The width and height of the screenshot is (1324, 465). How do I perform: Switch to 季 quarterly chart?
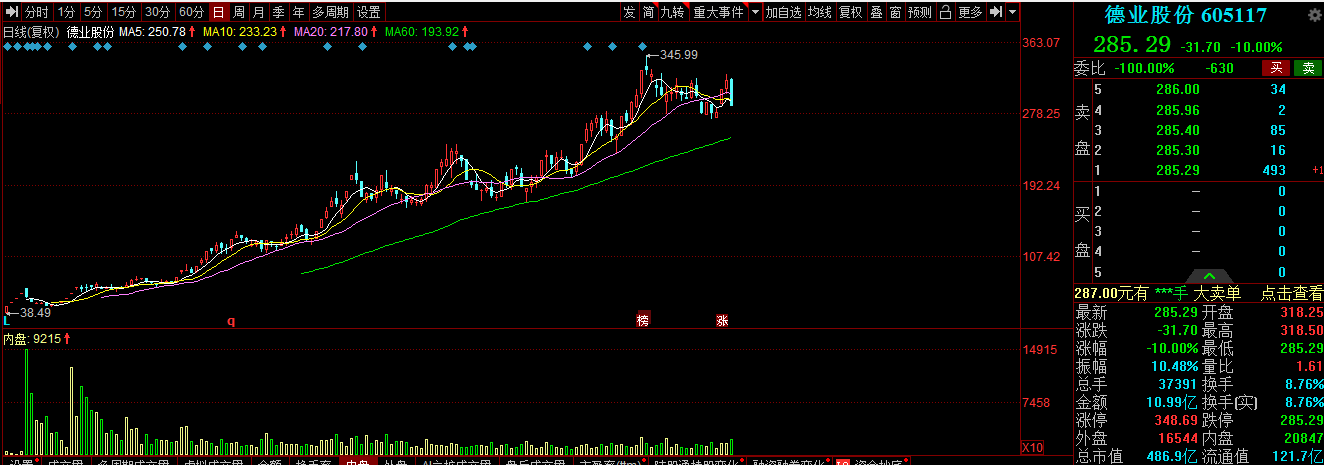pos(278,12)
